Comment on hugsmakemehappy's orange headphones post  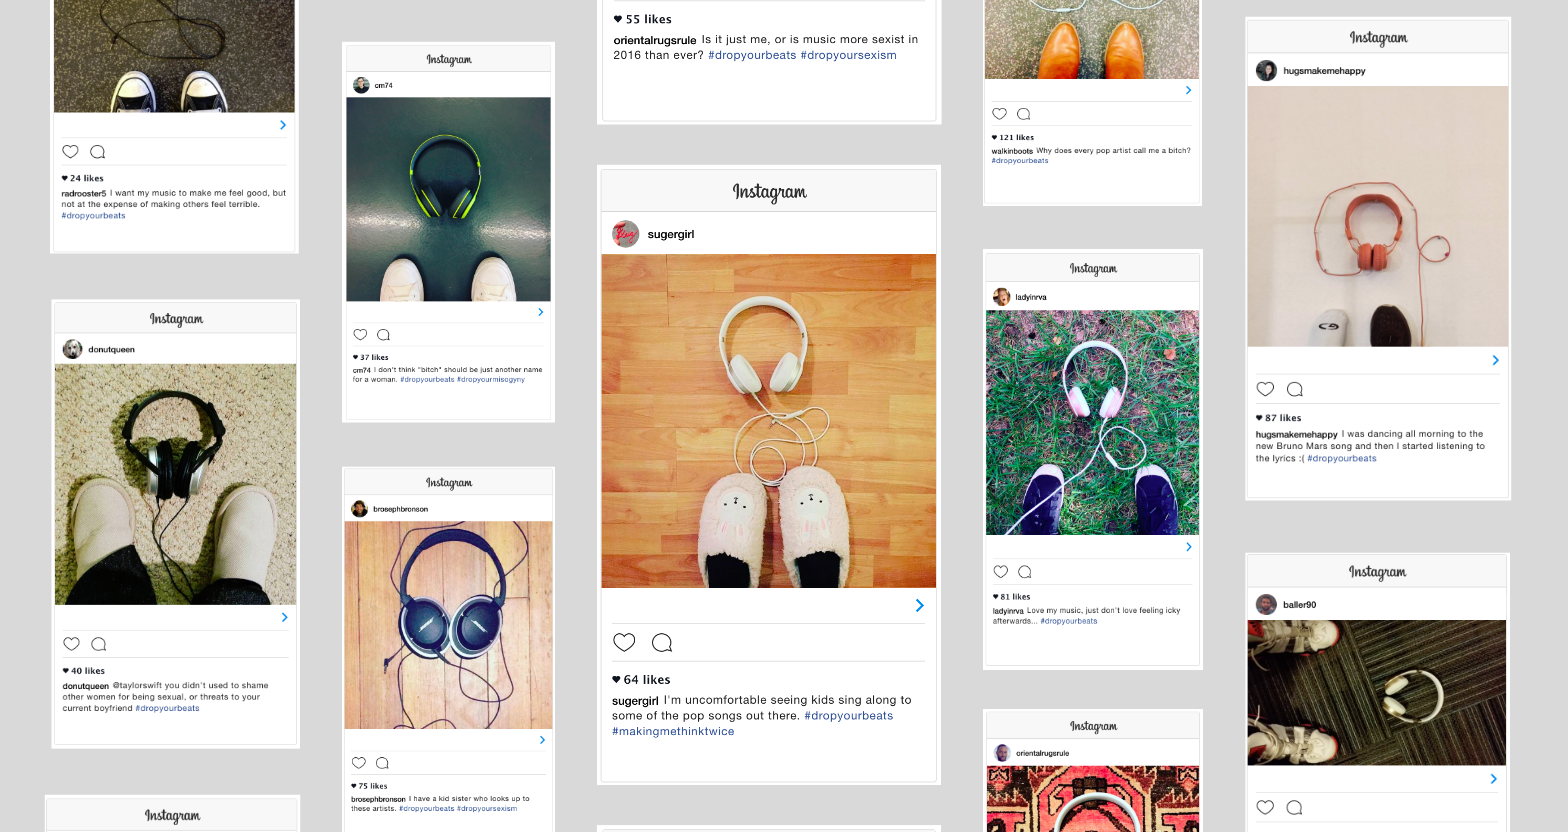[1295, 389]
